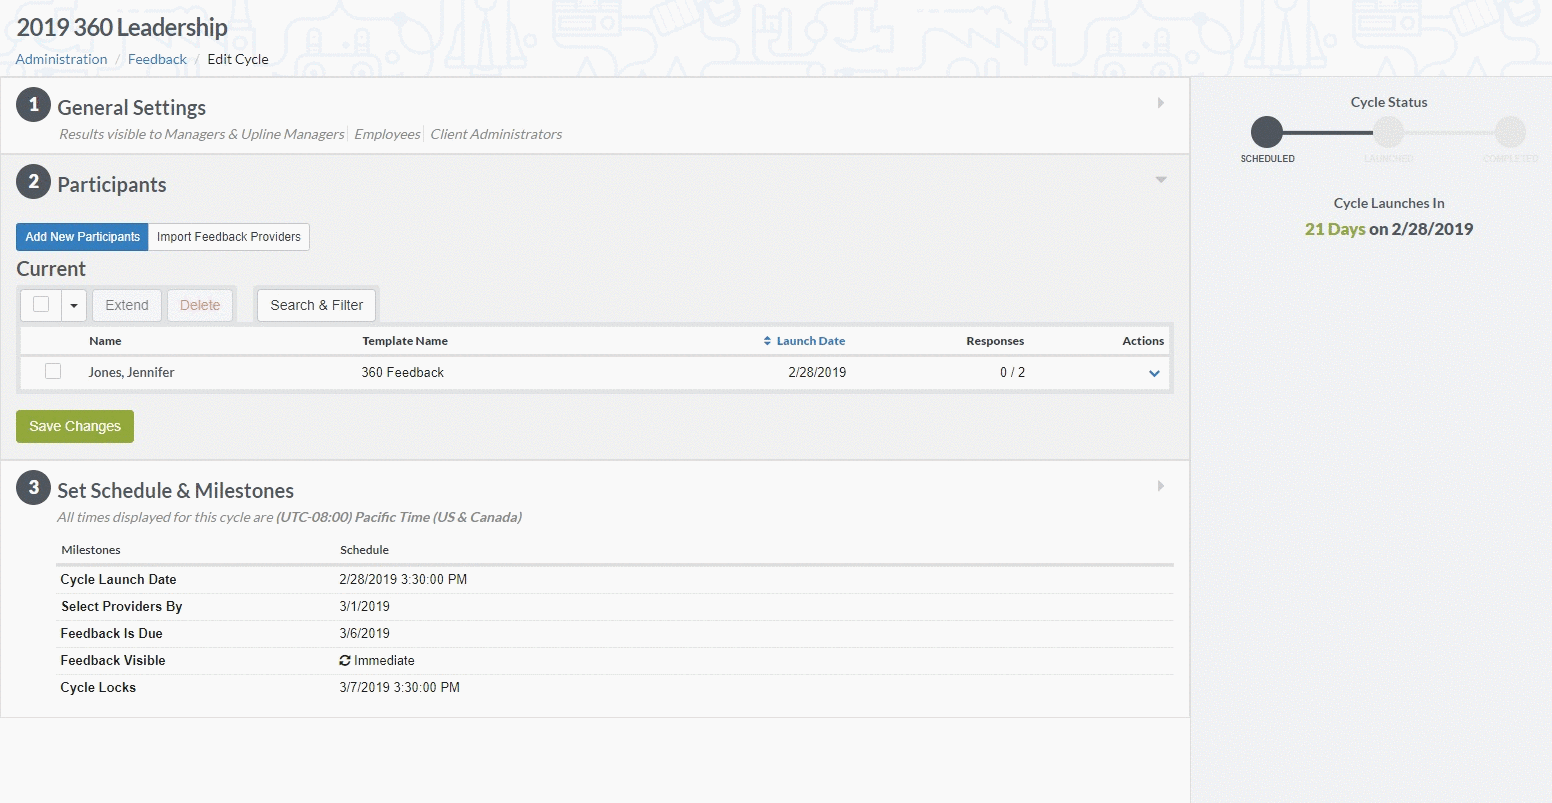
Task: Sort by Launch Date column header
Action: 811,341
